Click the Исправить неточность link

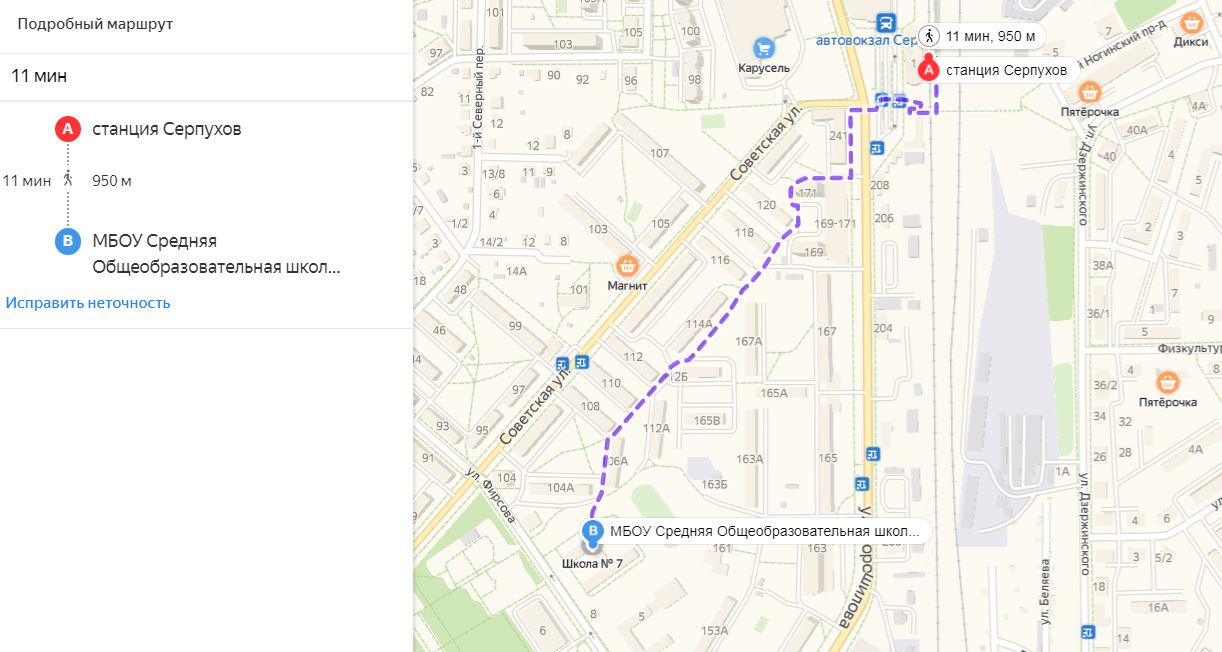(x=88, y=303)
